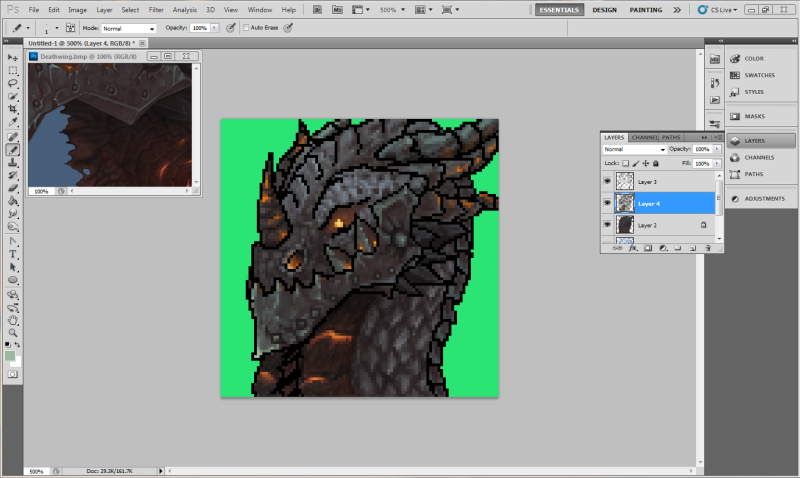Switch to the Paths tab in layers panel
This screenshot has height=478, width=800.
671,137
